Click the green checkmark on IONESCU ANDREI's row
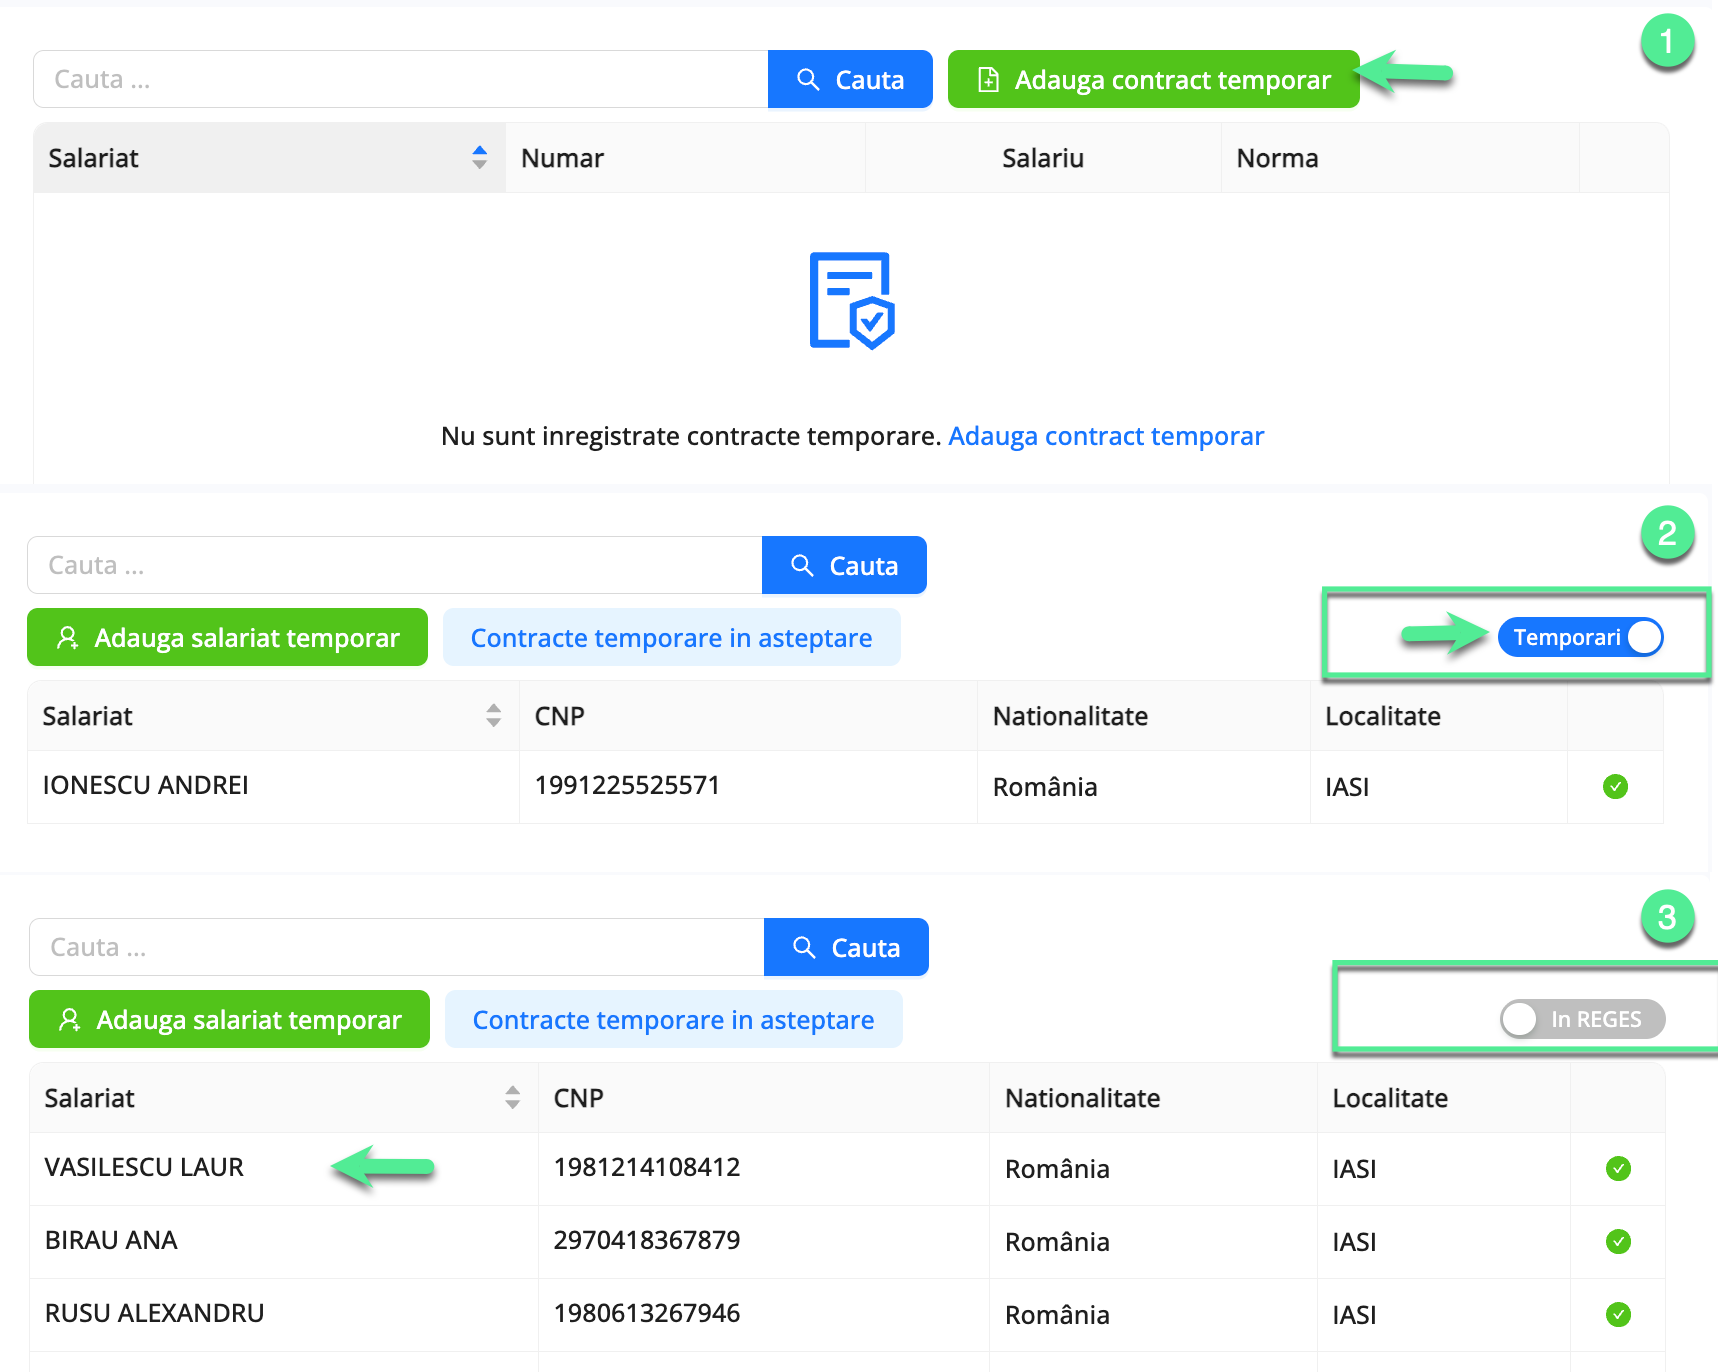This screenshot has height=1372, width=1718. (x=1616, y=788)
